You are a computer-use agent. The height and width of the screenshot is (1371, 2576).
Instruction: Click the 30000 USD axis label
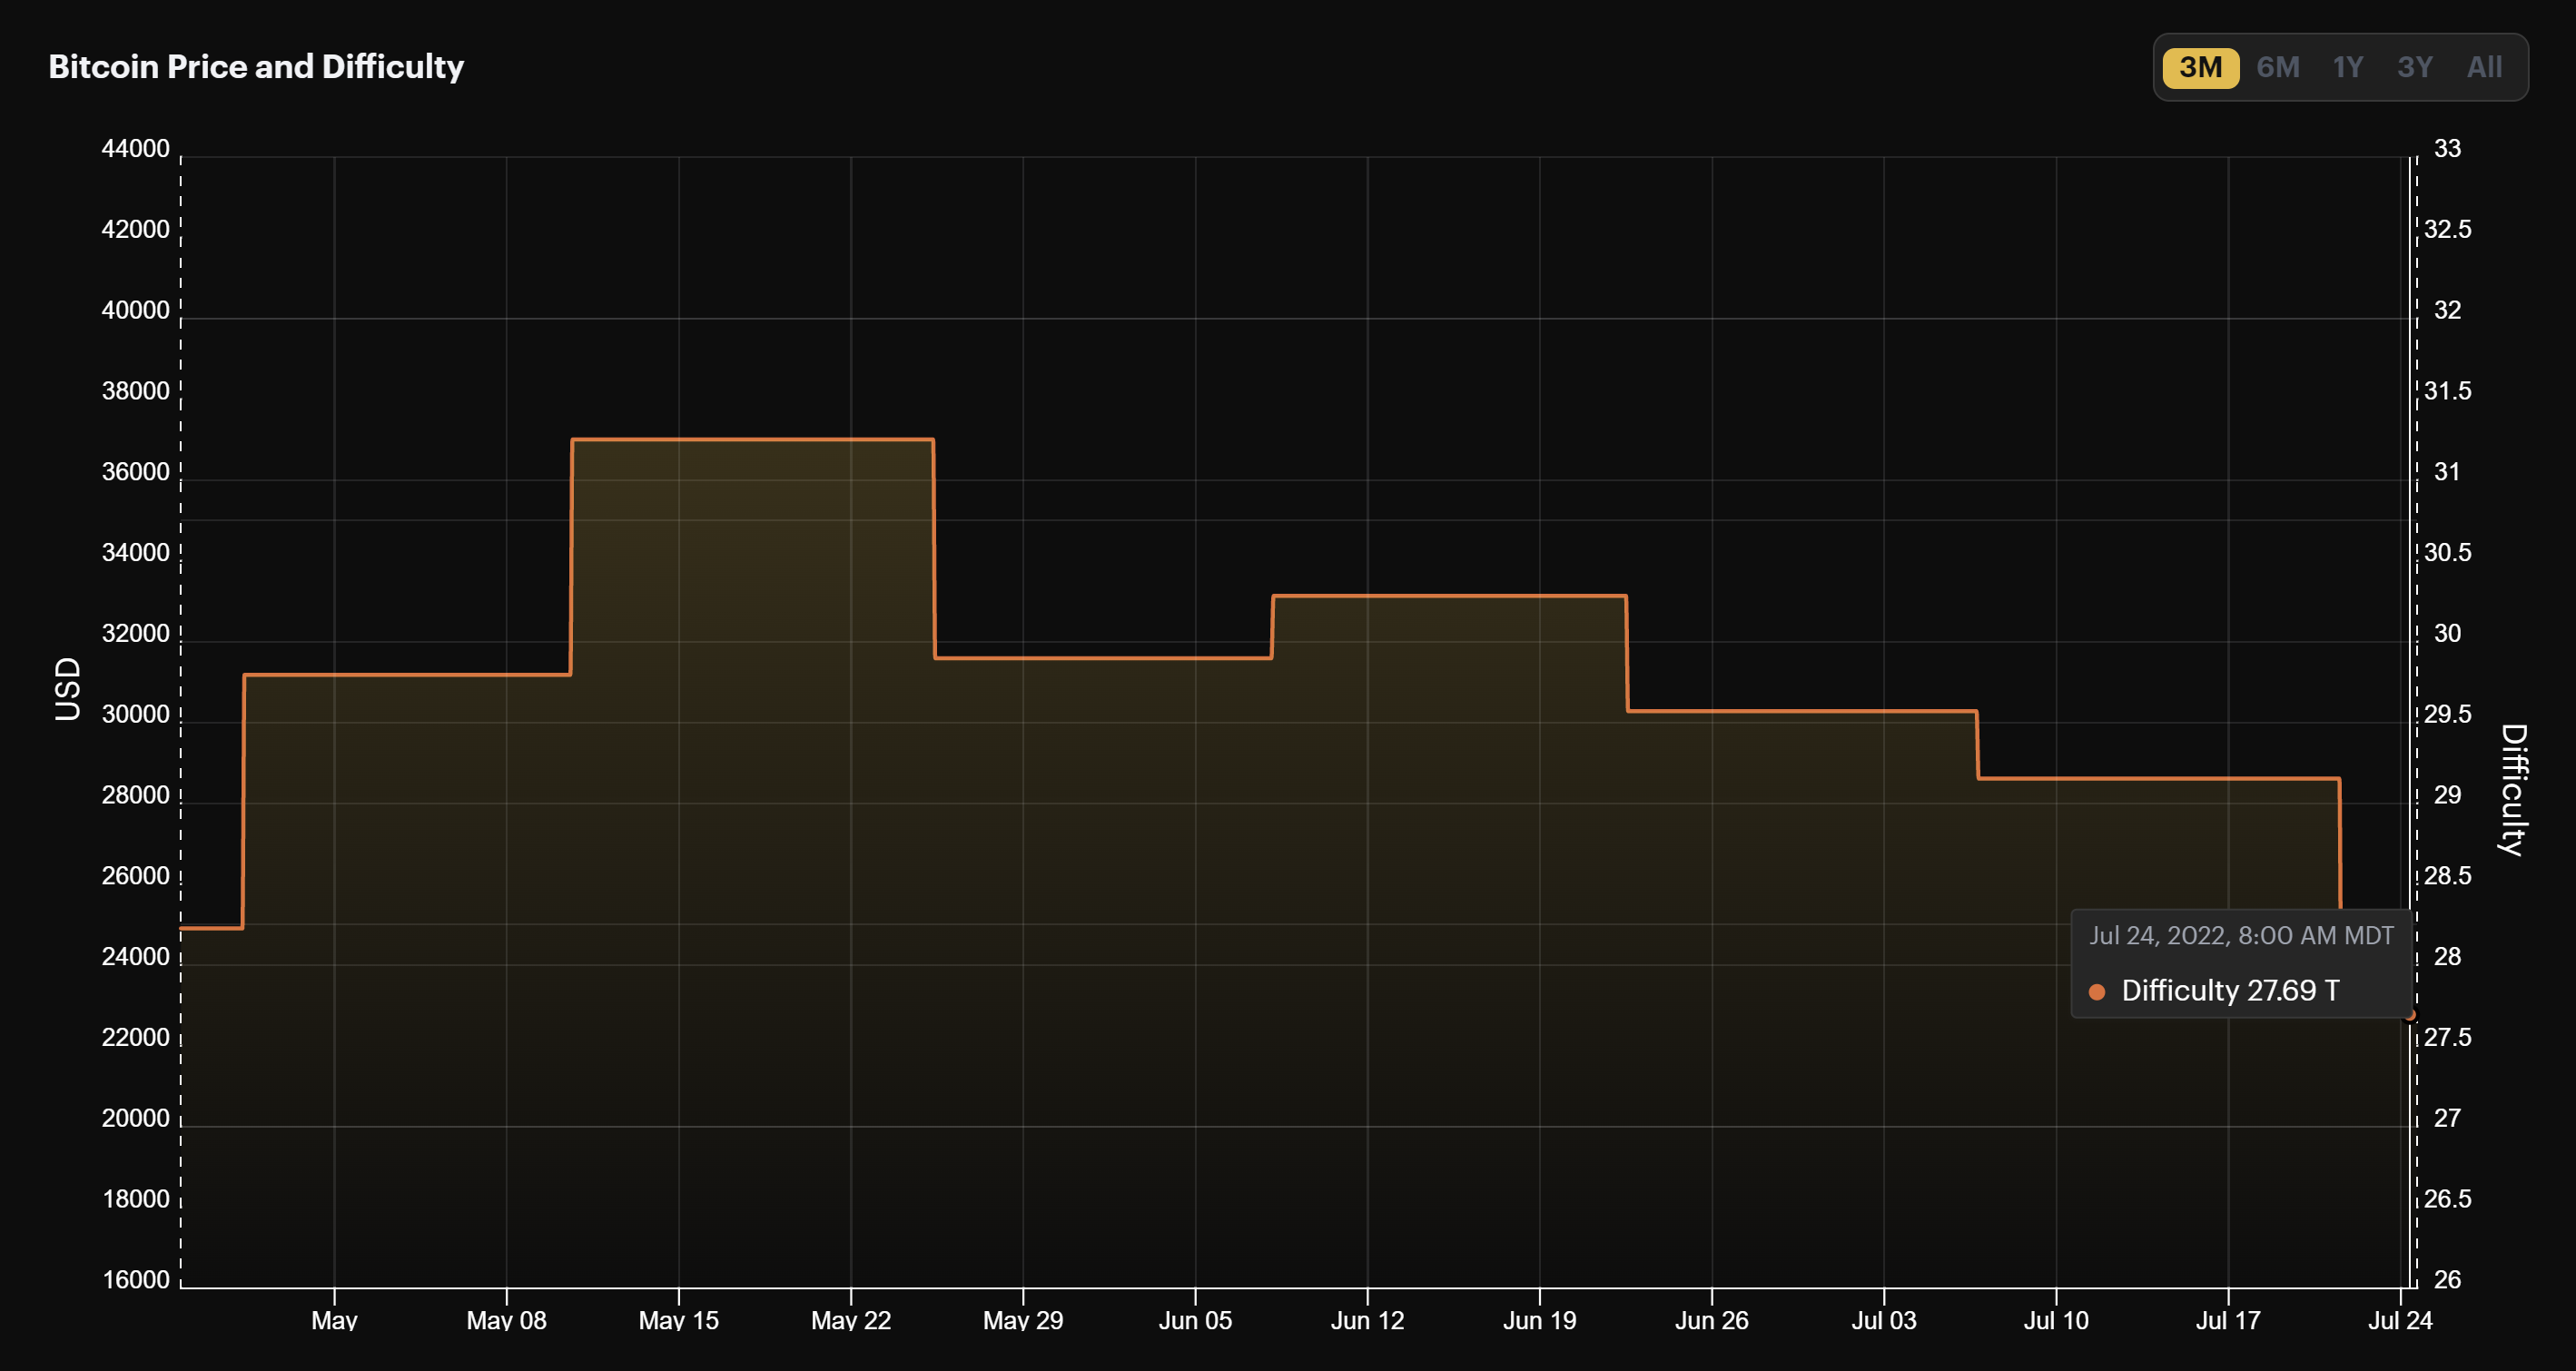tap(135, 714)
